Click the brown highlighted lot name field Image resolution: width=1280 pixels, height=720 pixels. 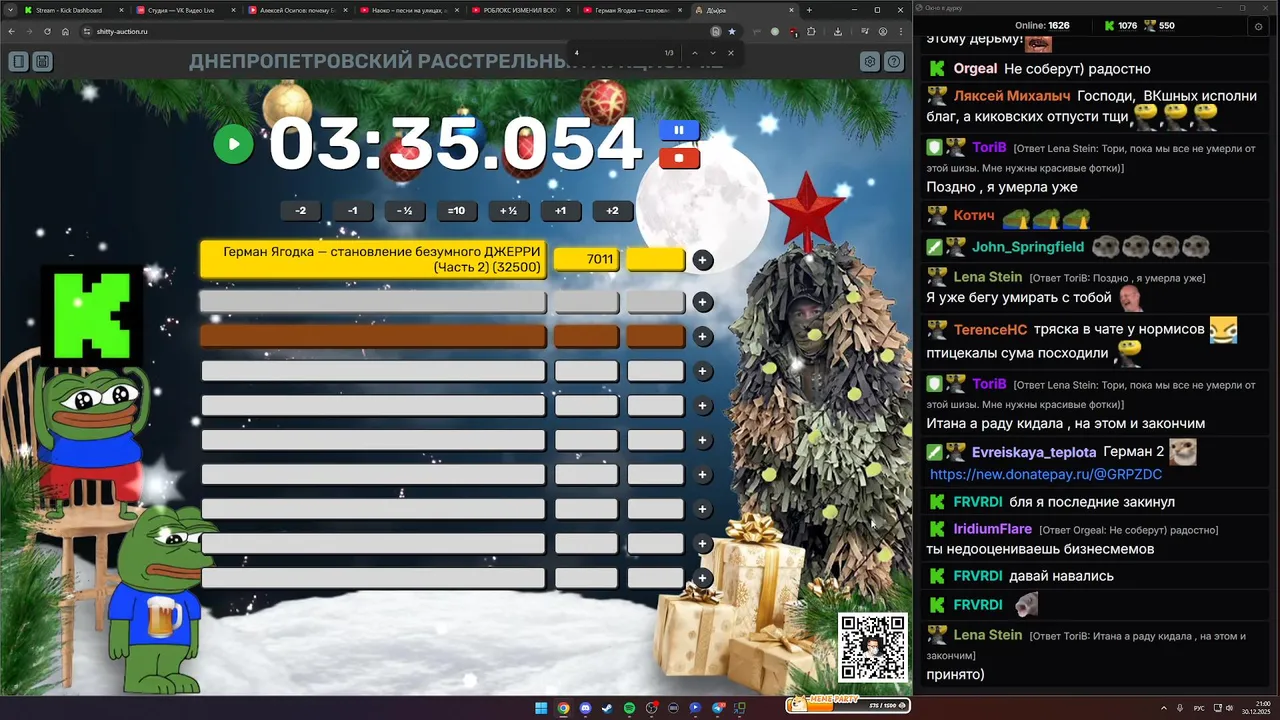click(374, 336)
